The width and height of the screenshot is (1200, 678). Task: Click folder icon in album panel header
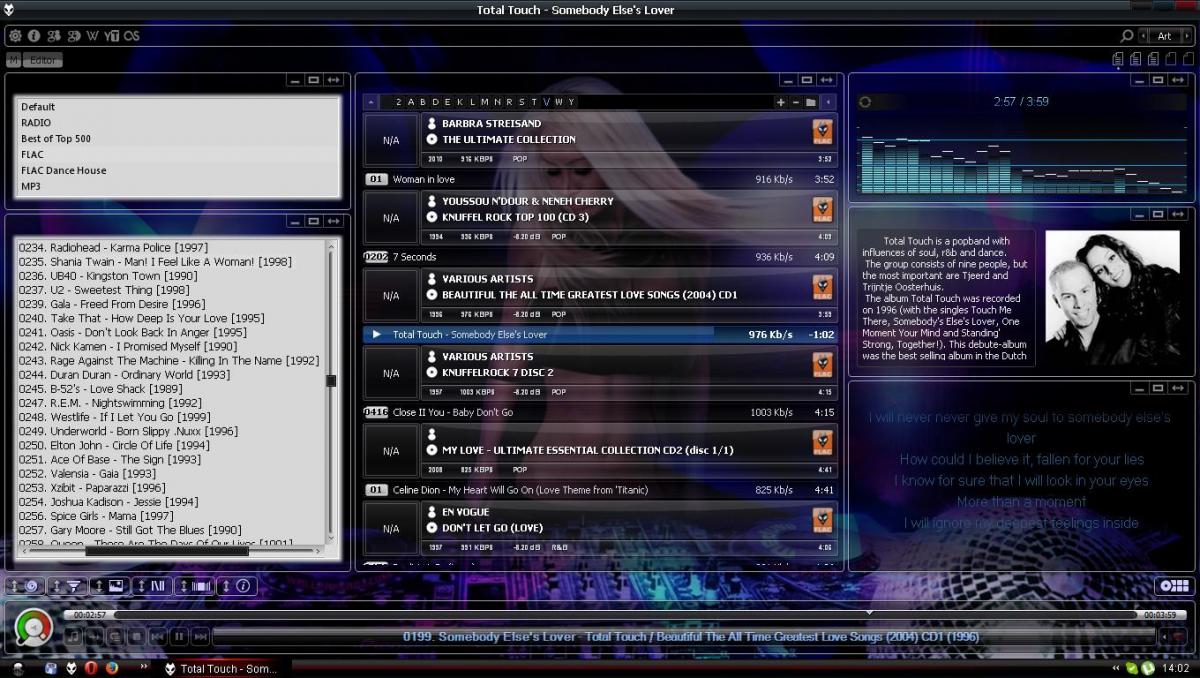pos(811,102)
